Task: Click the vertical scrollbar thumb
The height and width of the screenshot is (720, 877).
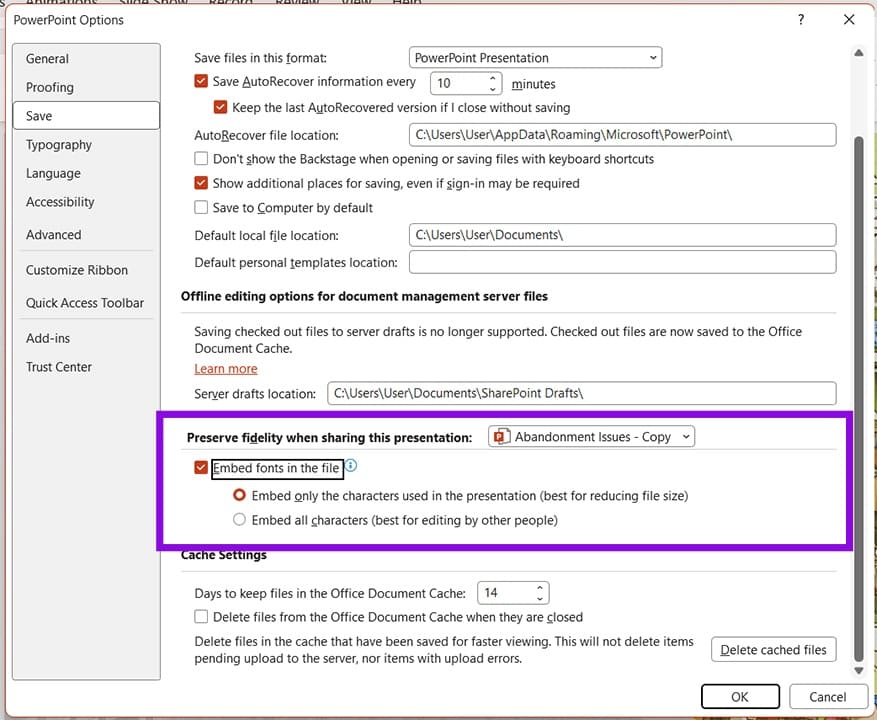Action: (x=859, y=398)
